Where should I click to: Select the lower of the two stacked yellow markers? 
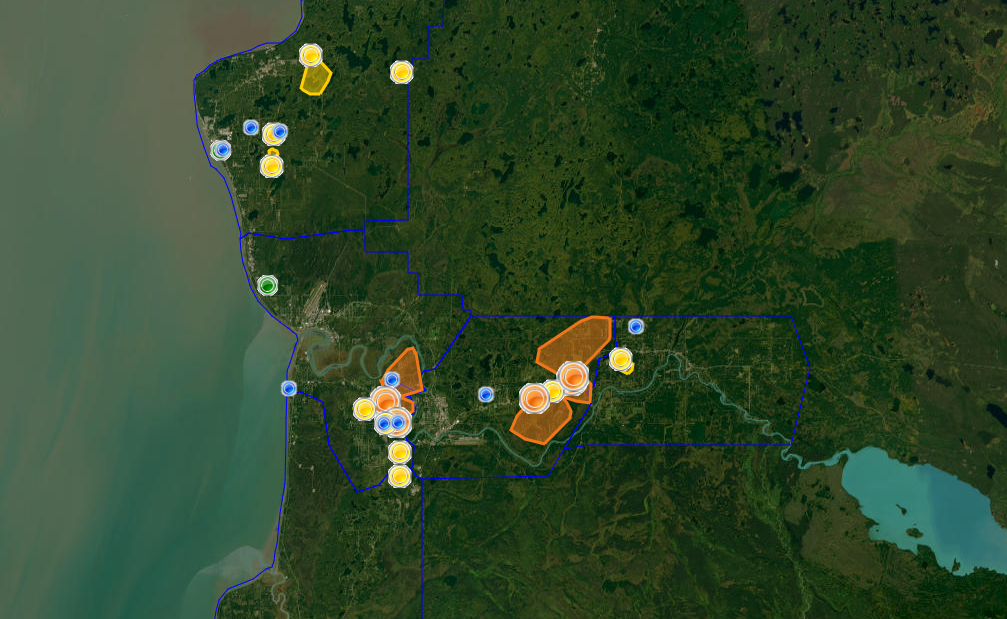tap(399, 476)
